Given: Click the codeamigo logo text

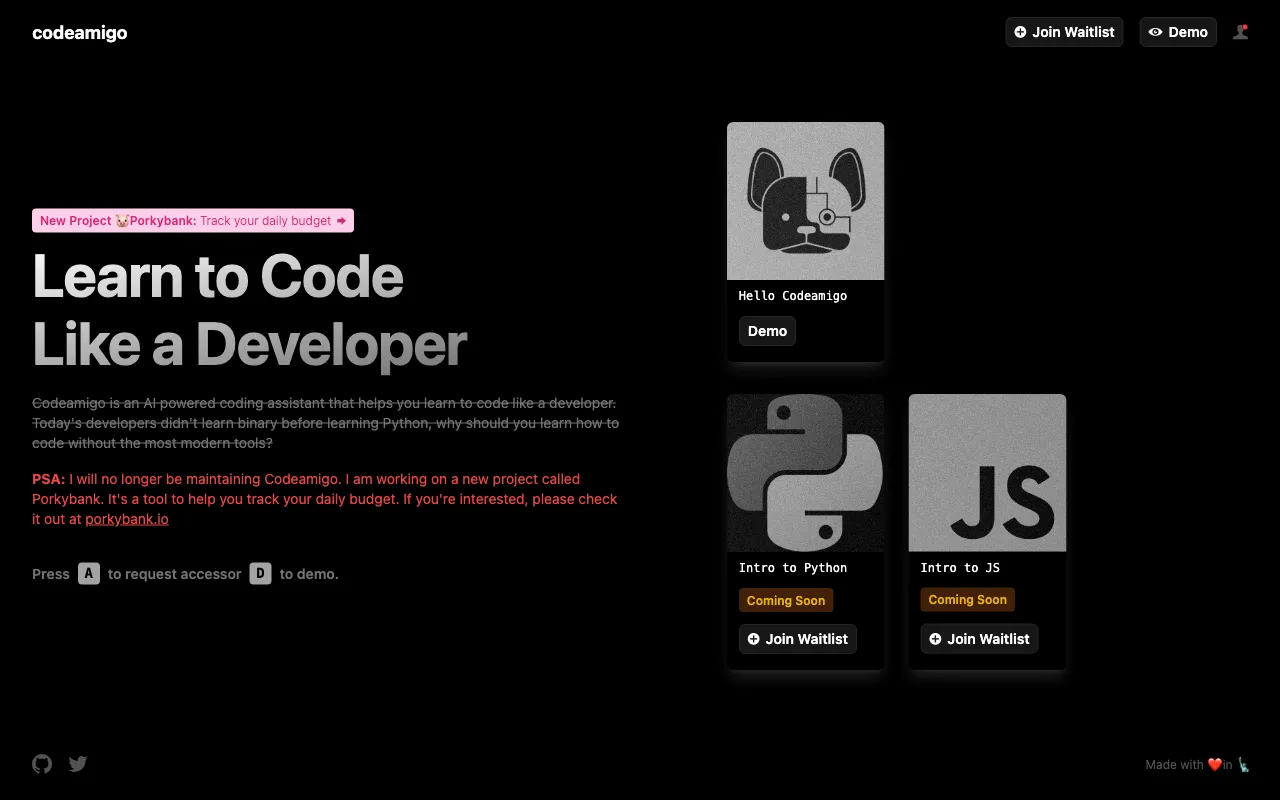Looking at the screenshot, I should 80,32.
